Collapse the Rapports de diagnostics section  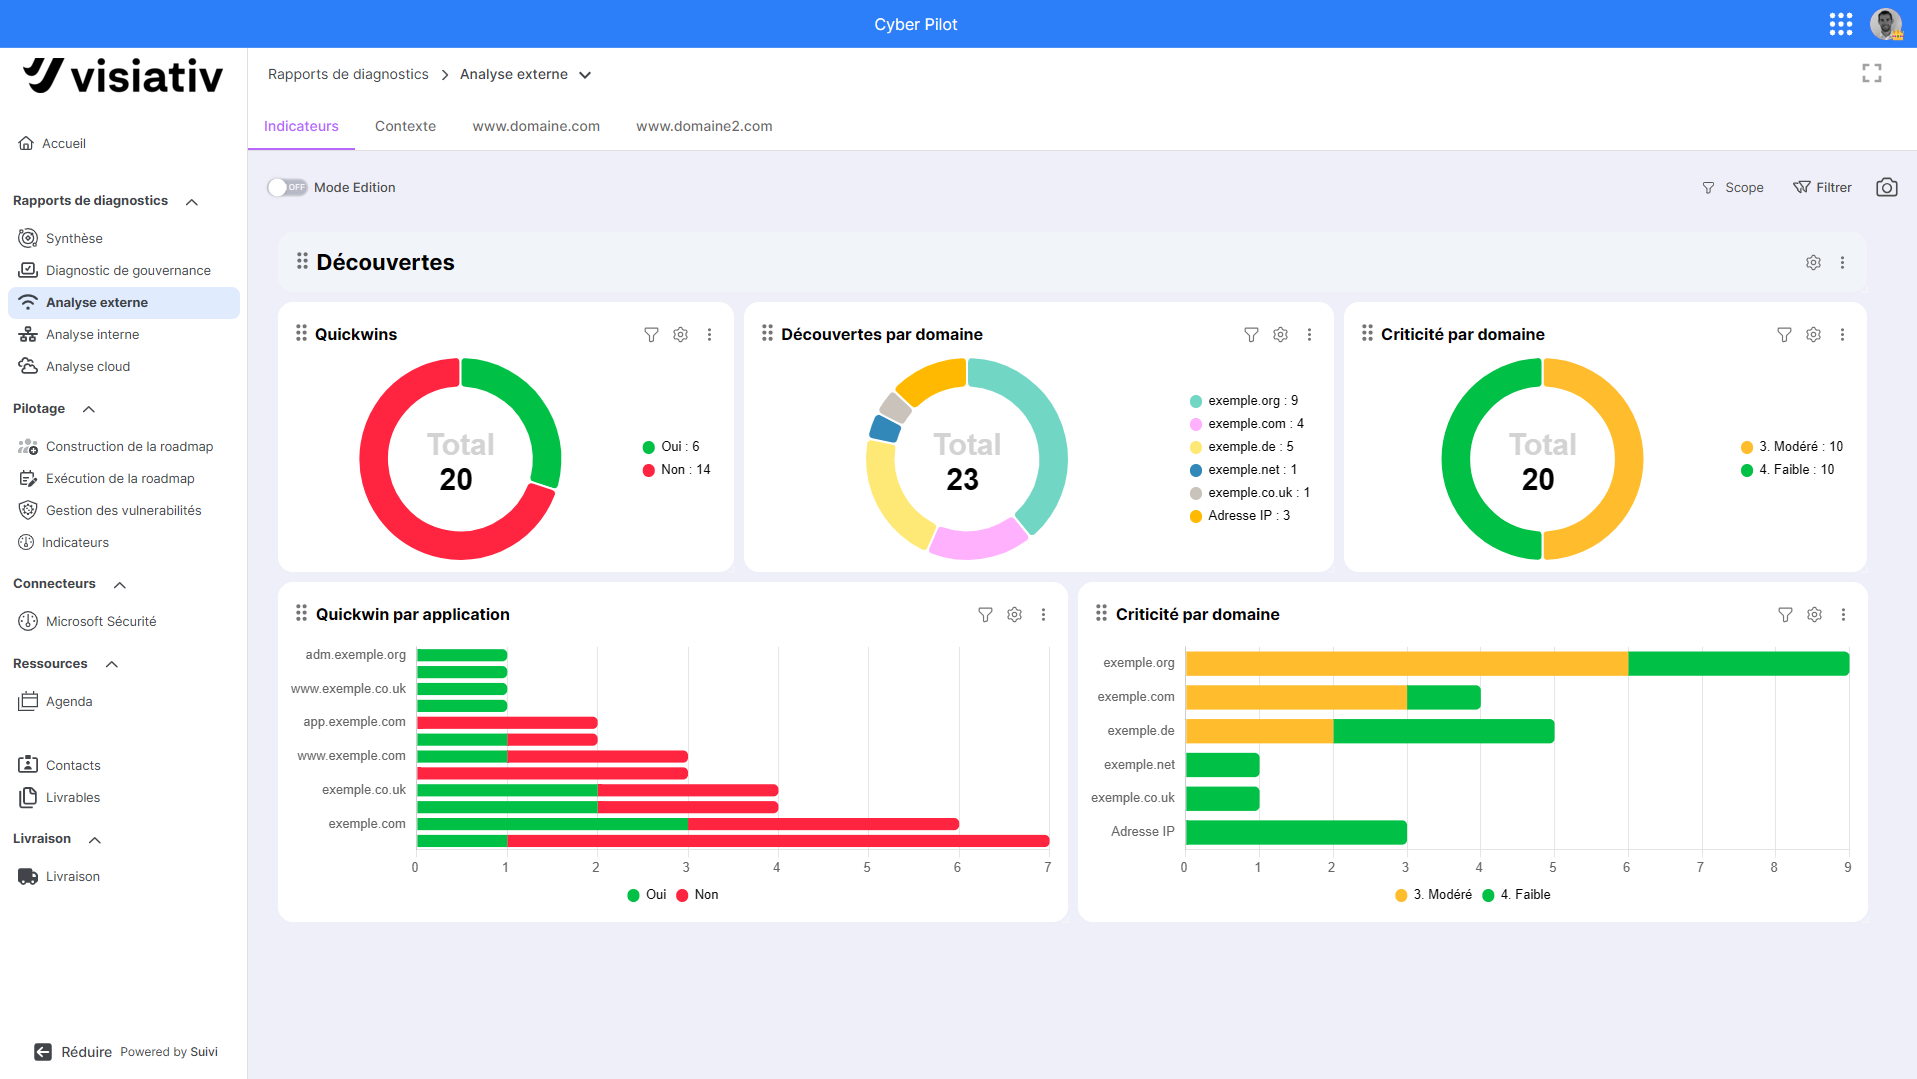[192, 202]
